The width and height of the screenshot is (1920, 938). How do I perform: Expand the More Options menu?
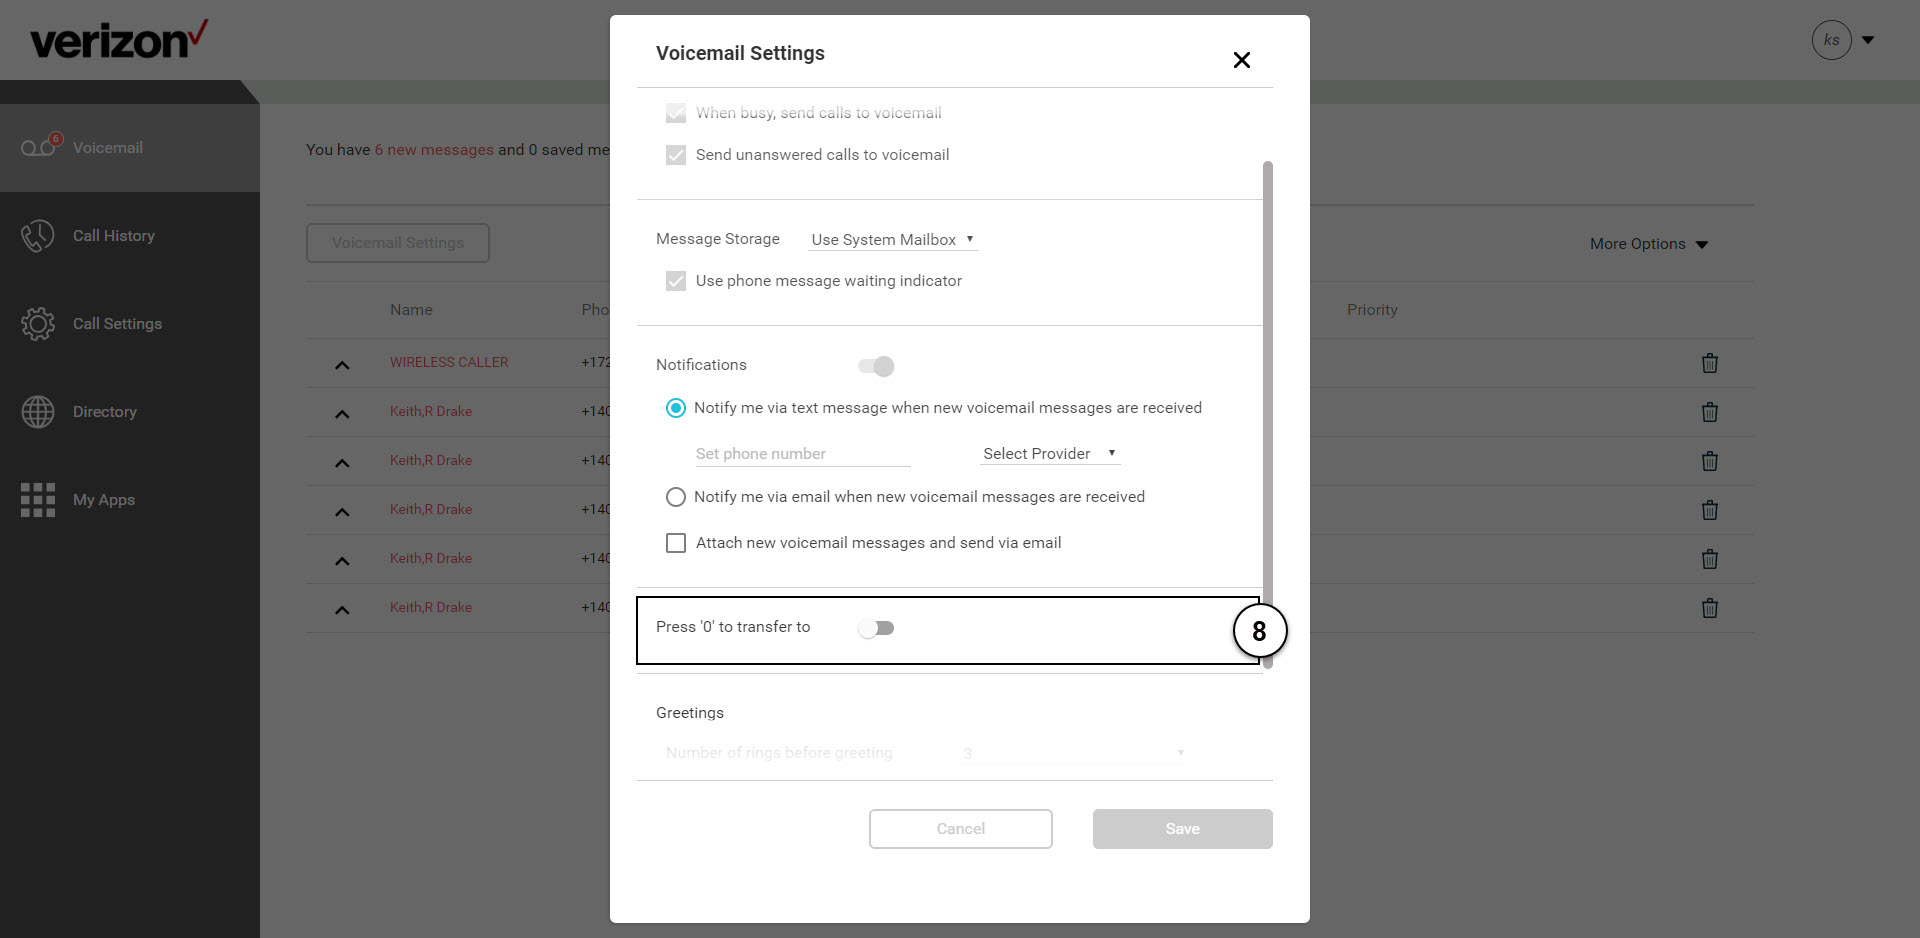[x=1649, y=244]
